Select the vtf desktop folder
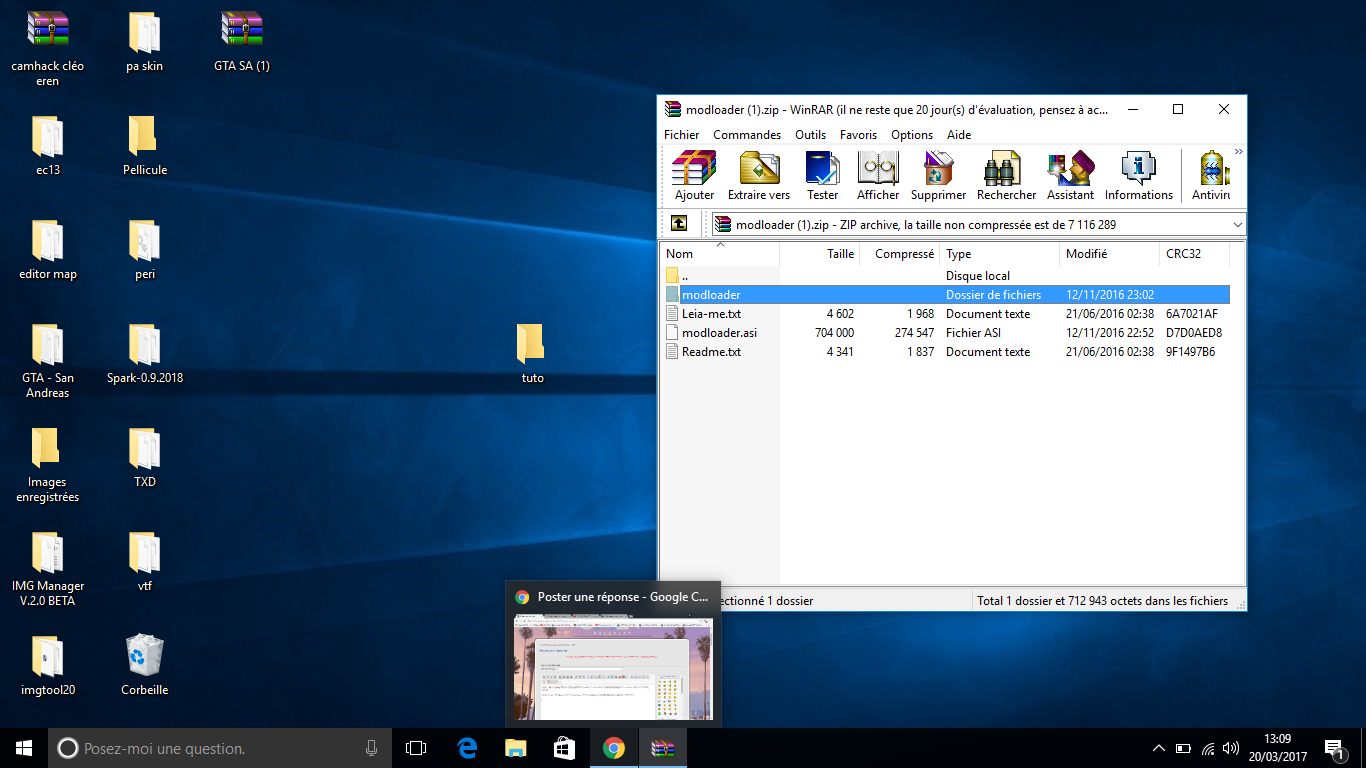This screenshot has width=1366, height=768. pyautogui.click(x=144, y=562)
